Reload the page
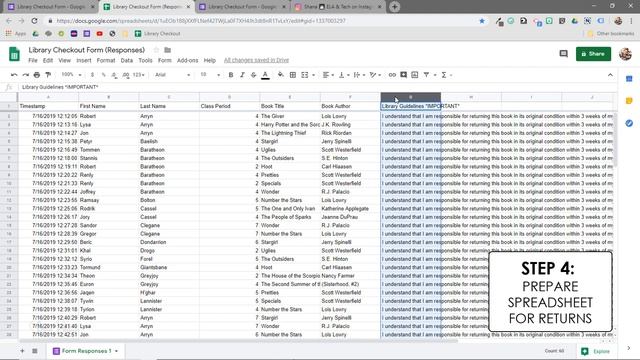 34,21
